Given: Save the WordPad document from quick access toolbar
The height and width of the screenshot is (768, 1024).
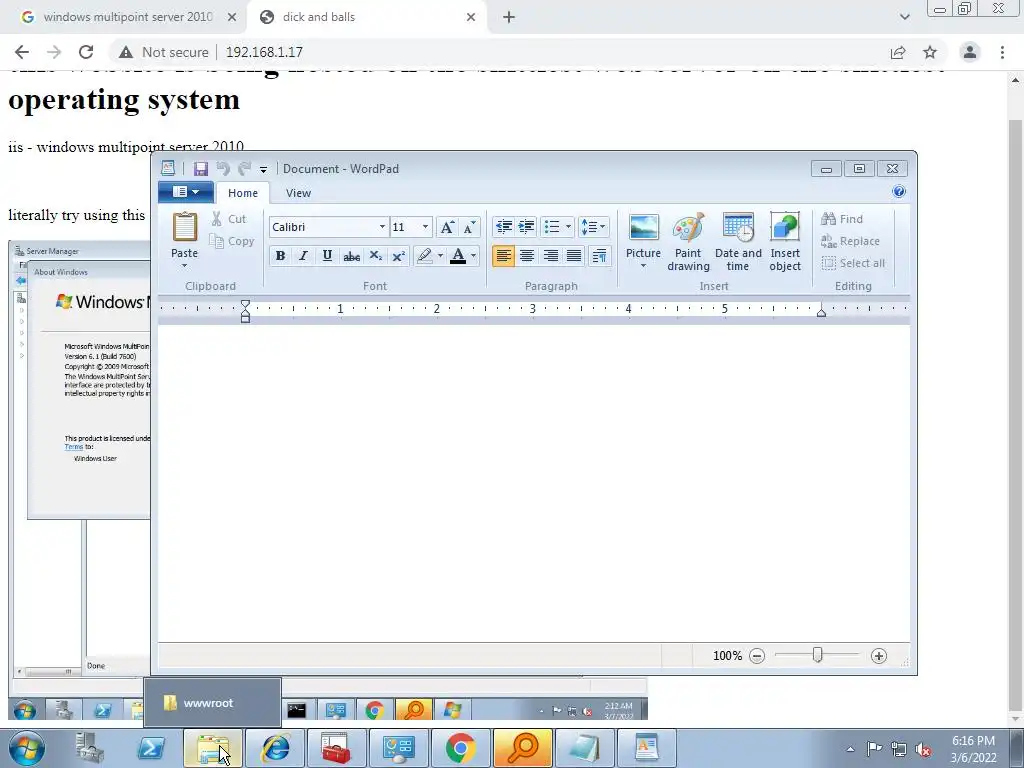Looking at the screenshot, I should tap(200, 169).
